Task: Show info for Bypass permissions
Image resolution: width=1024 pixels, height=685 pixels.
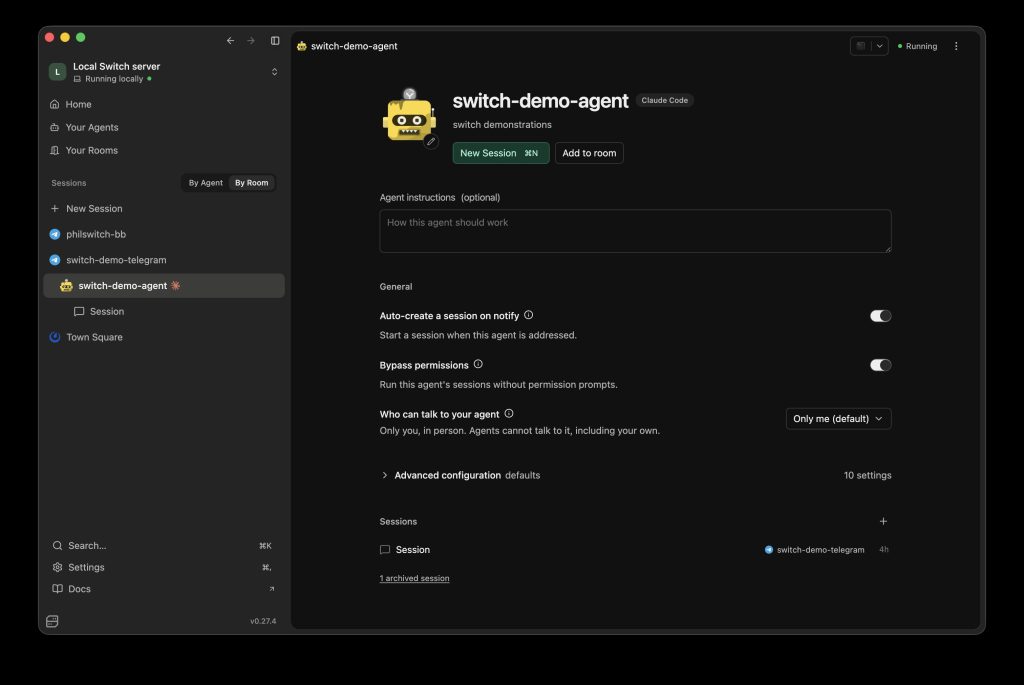Action: coord(478,364)
